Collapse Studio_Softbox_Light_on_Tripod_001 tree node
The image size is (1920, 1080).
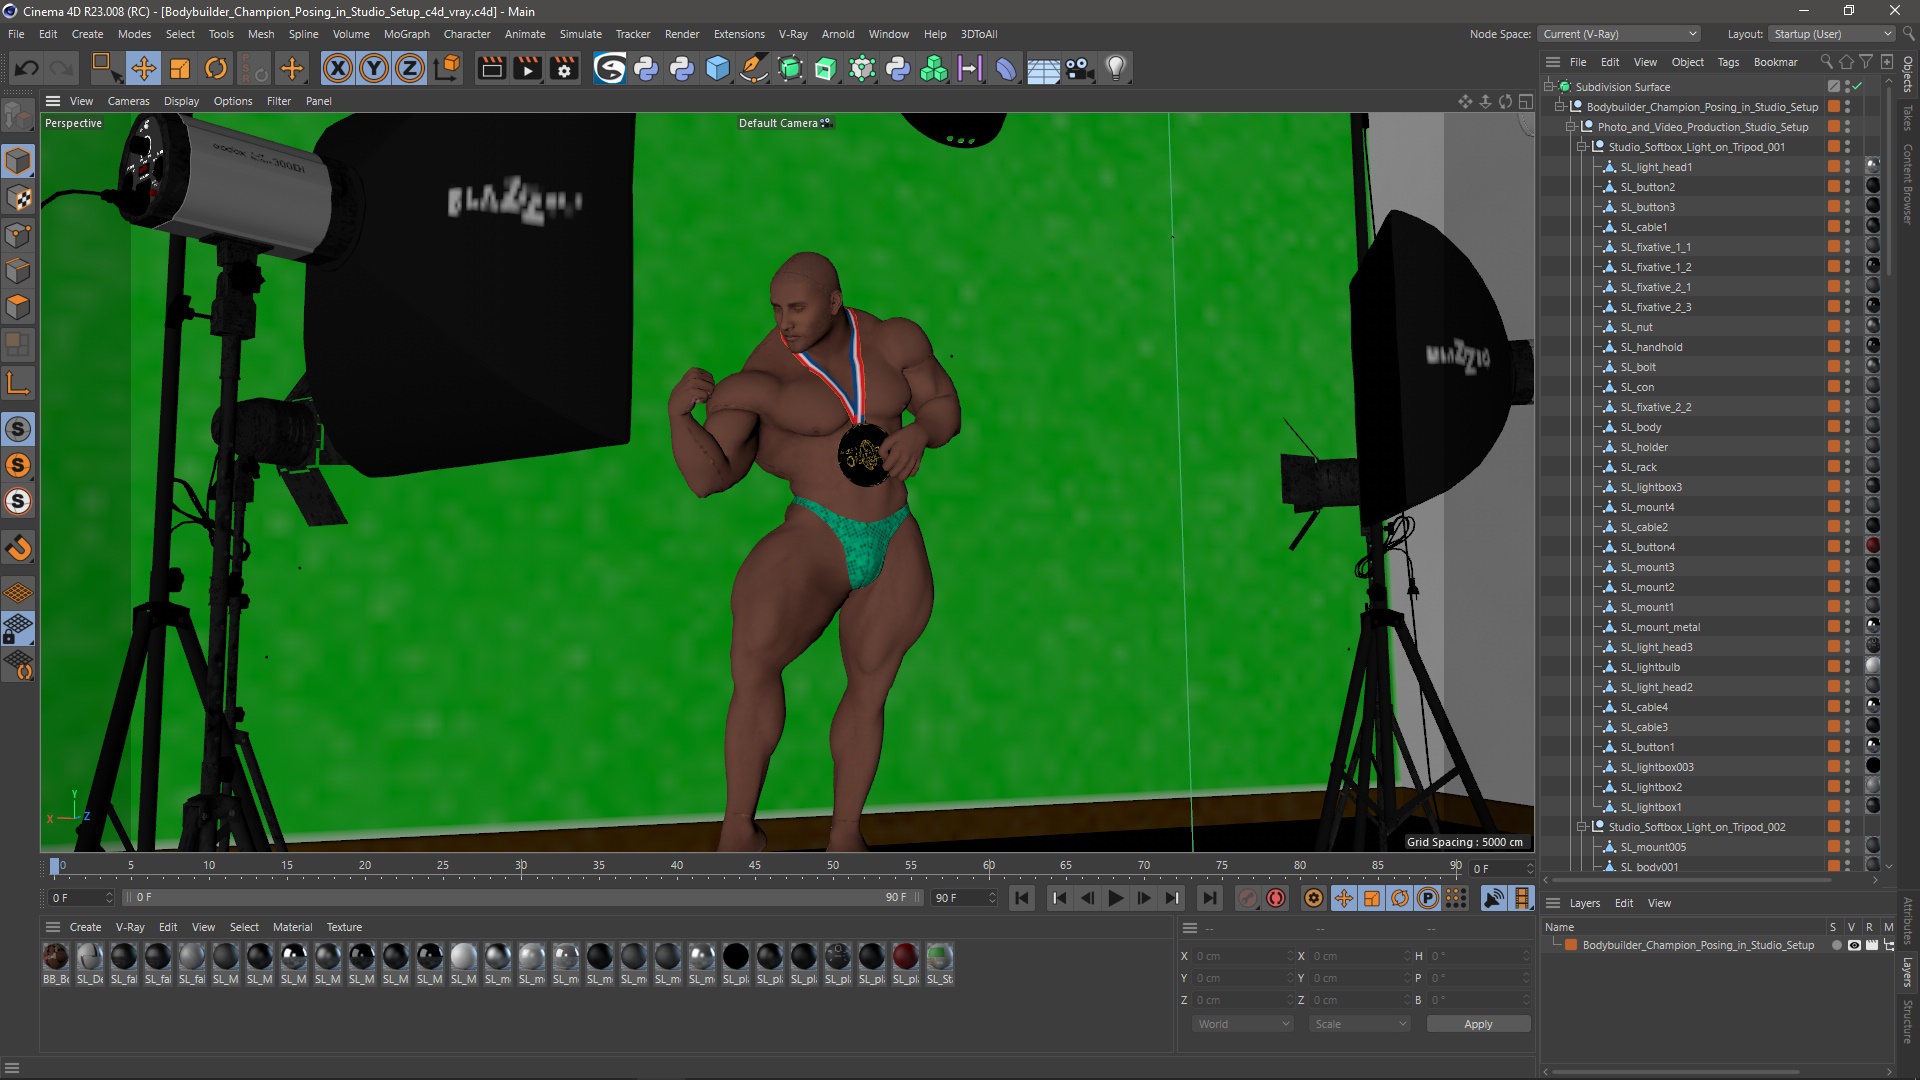[x=1582, y=147]
